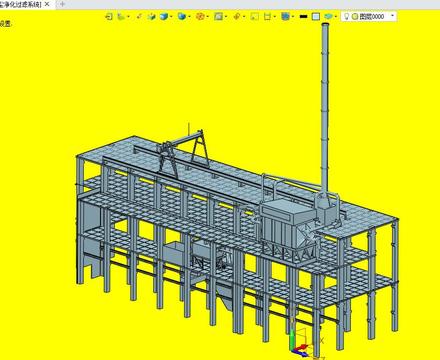Activate the orange orbit wheel icon
The width and height of the screenshot is (440, 360).
[x=200, y=16]
